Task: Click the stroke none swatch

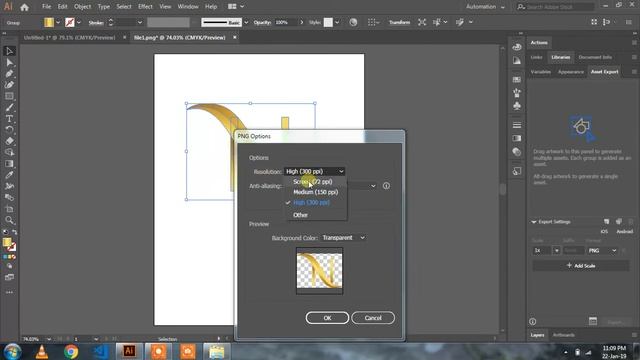Action: [70, 22]
